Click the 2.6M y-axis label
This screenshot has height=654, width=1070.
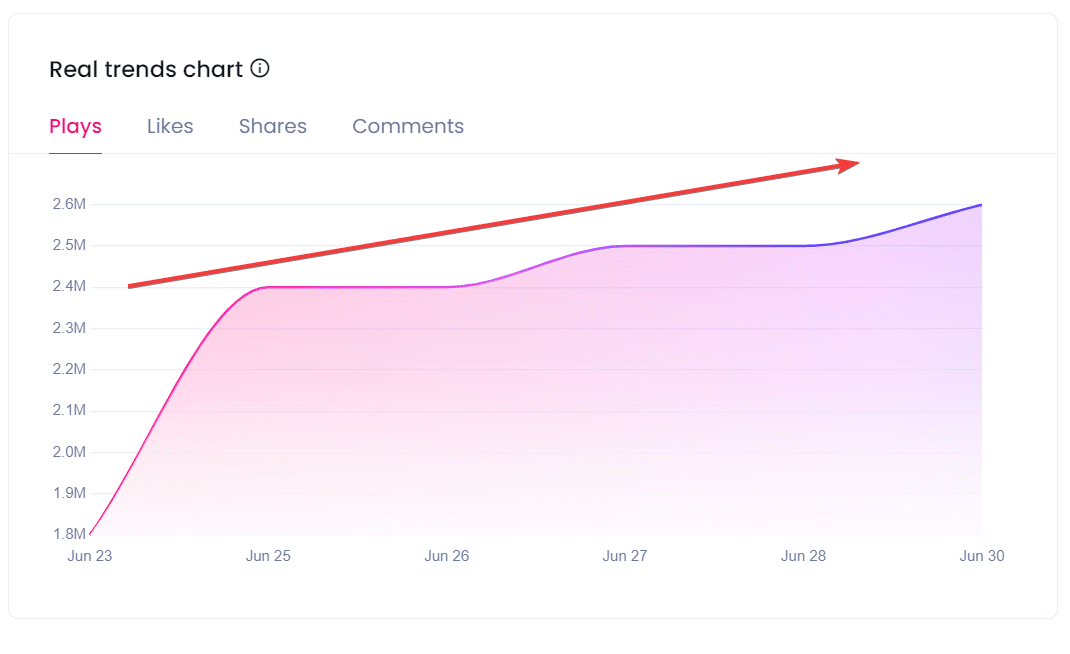(x=69, y=205)
